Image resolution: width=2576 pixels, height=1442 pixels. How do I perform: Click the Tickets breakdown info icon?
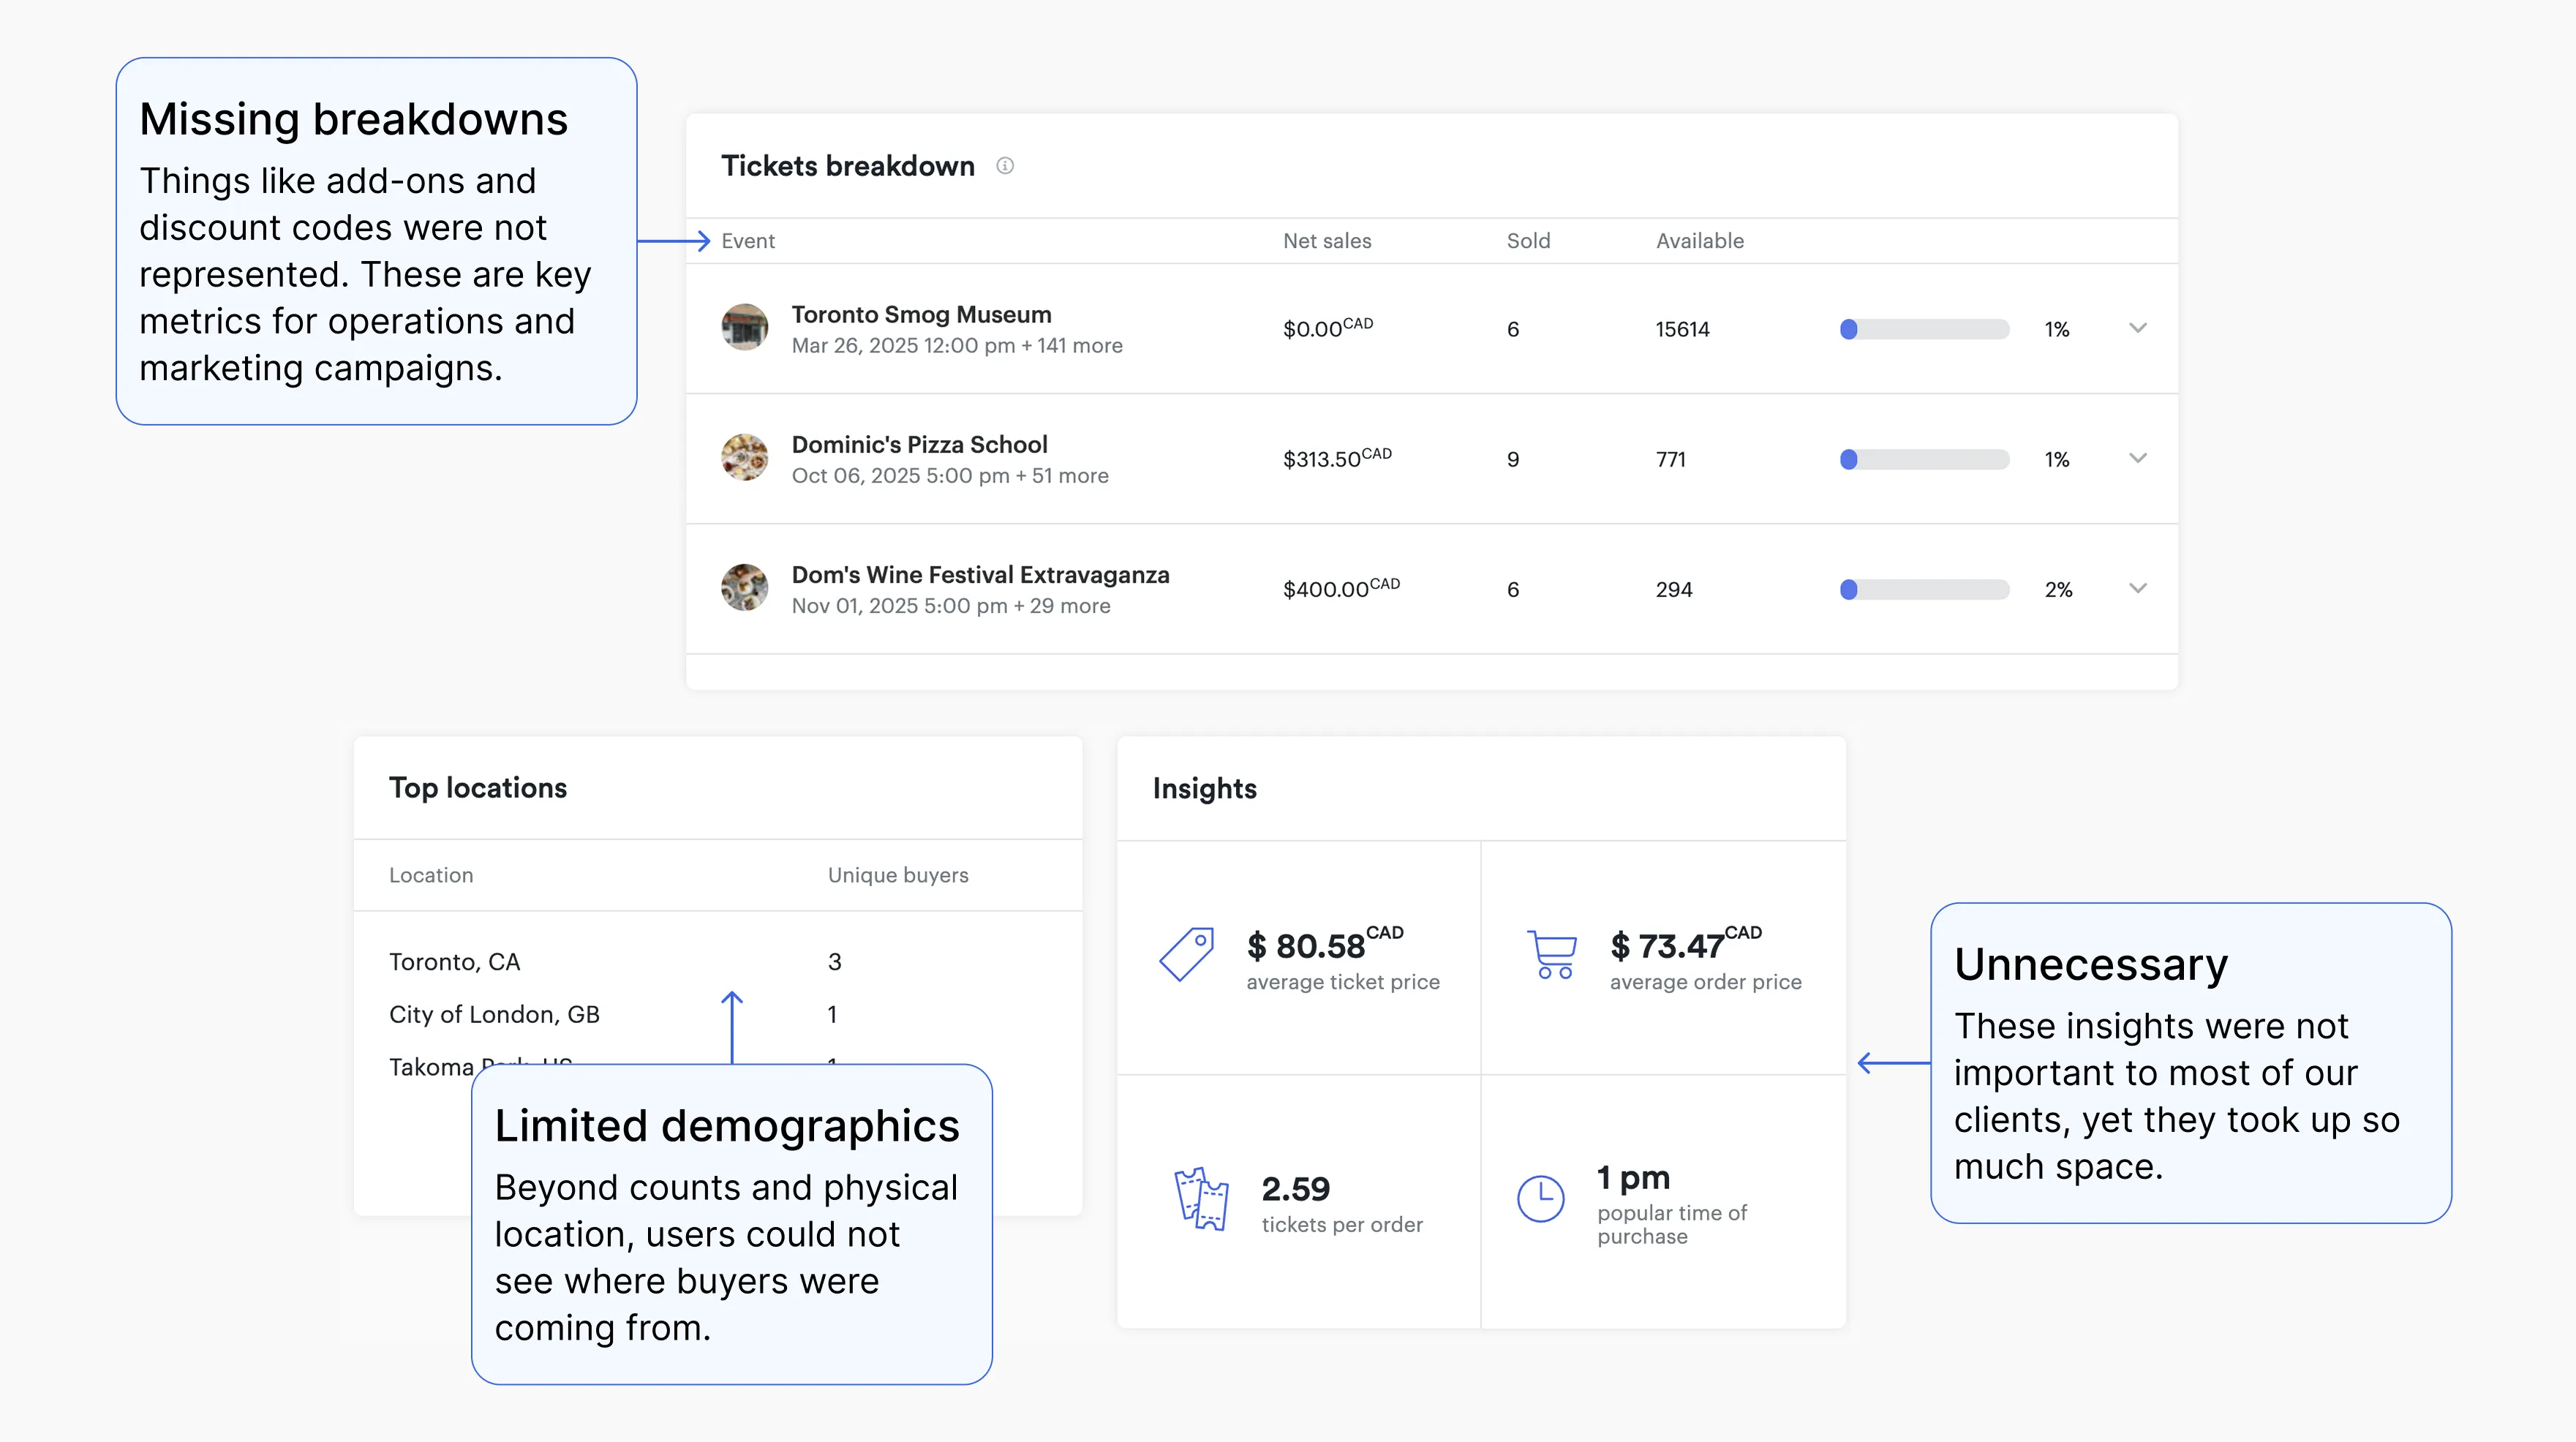pyautogui.click(x=1005, y=166)
